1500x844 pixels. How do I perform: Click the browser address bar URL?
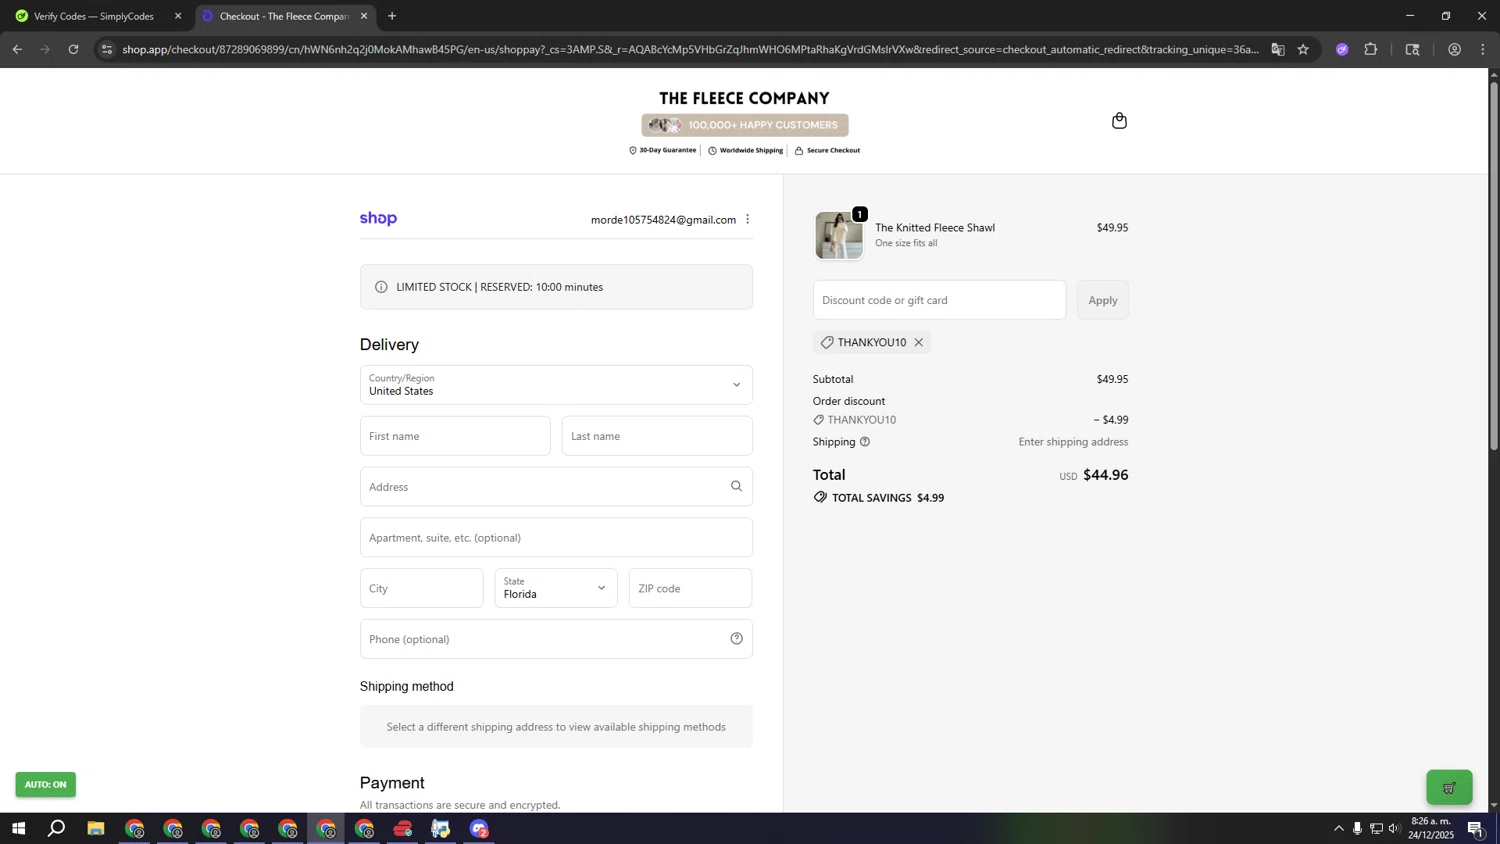point(690,49)
